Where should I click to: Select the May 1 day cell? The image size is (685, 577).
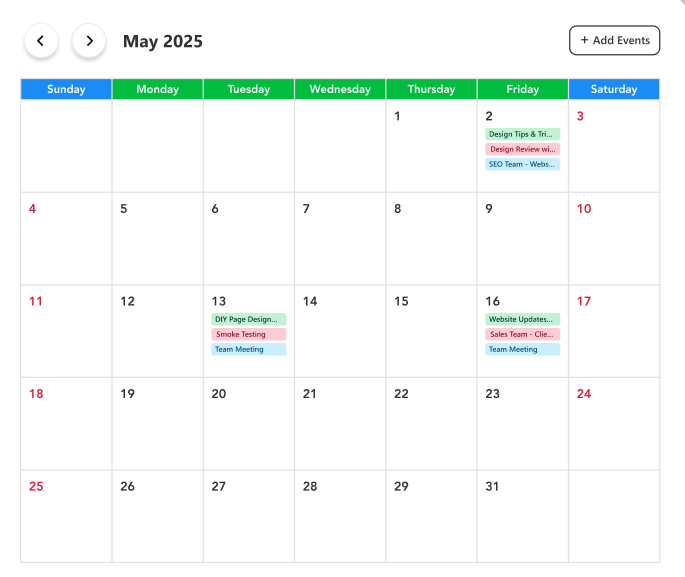pyautogui.click(x=431, y=146)
